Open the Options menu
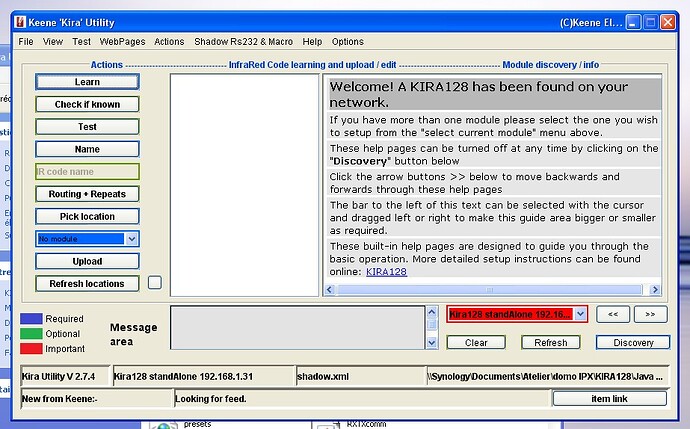Screen dimensions: 690x429 tap(348, 41)
